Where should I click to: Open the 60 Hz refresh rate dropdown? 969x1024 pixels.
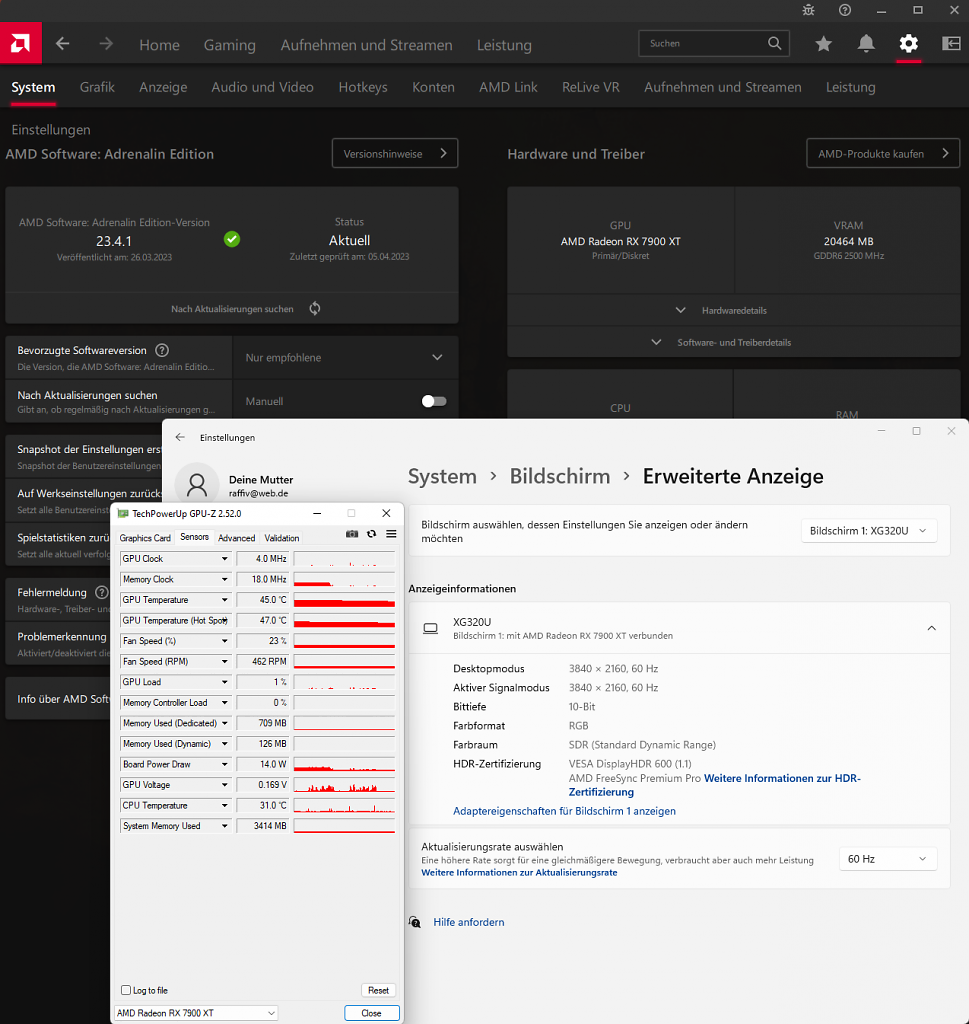887,859
